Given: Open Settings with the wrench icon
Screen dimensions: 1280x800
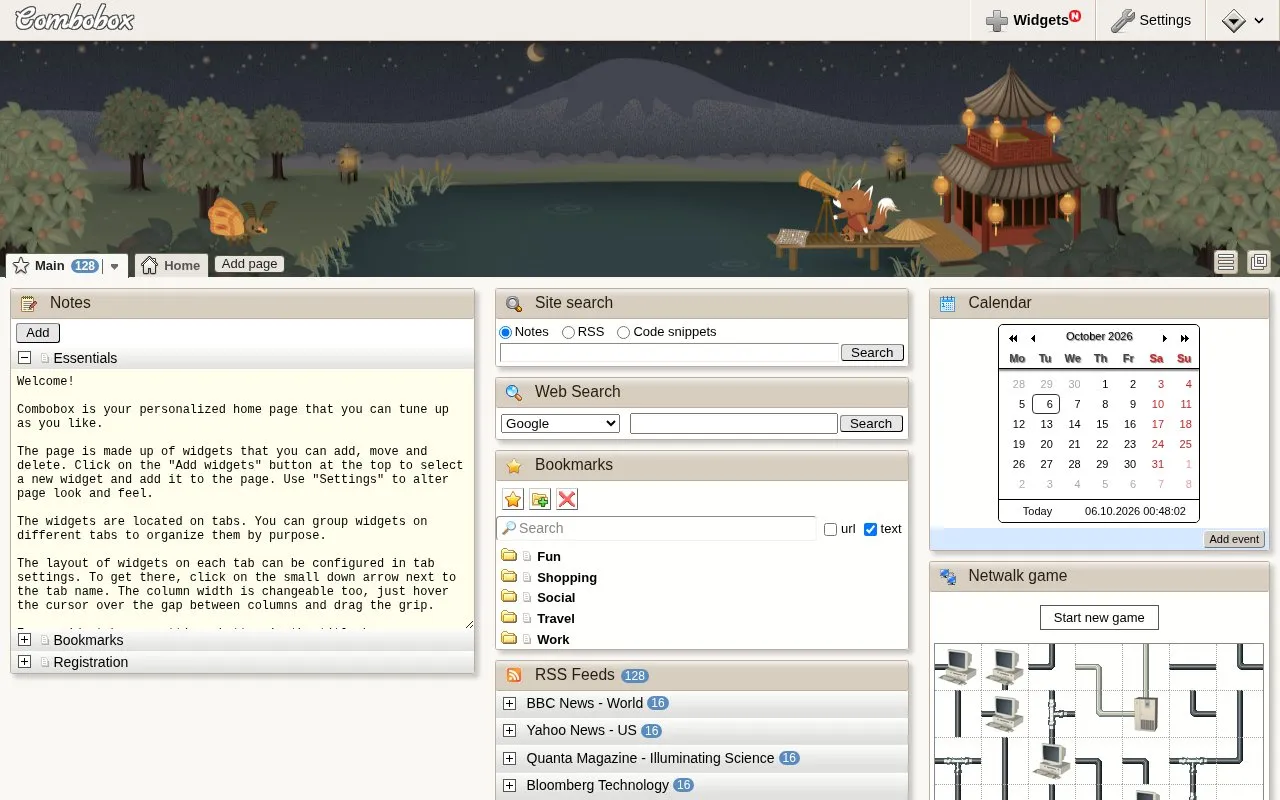Looking at the screenshot, I should pyautogui.click(x=1150, y=20).
